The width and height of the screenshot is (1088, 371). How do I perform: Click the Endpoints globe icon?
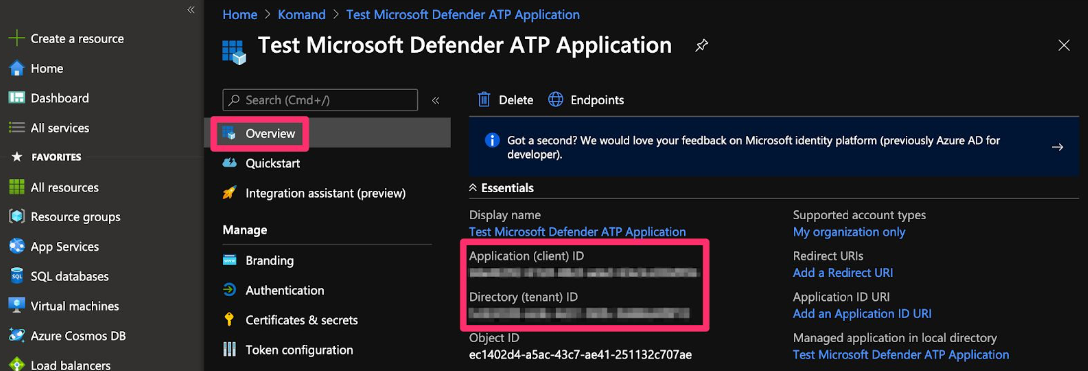[556, 100]
